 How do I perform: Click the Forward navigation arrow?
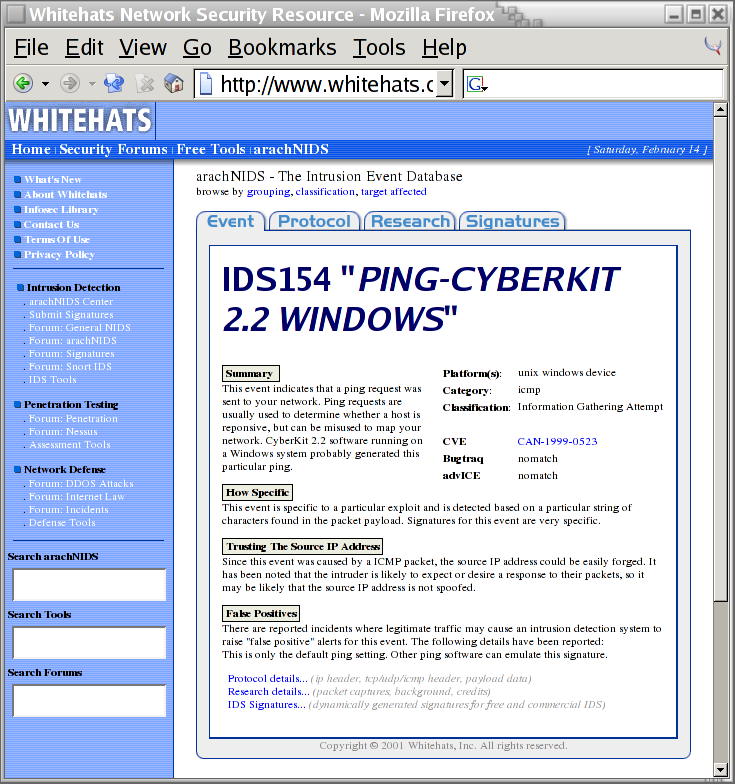click(70, 83)
